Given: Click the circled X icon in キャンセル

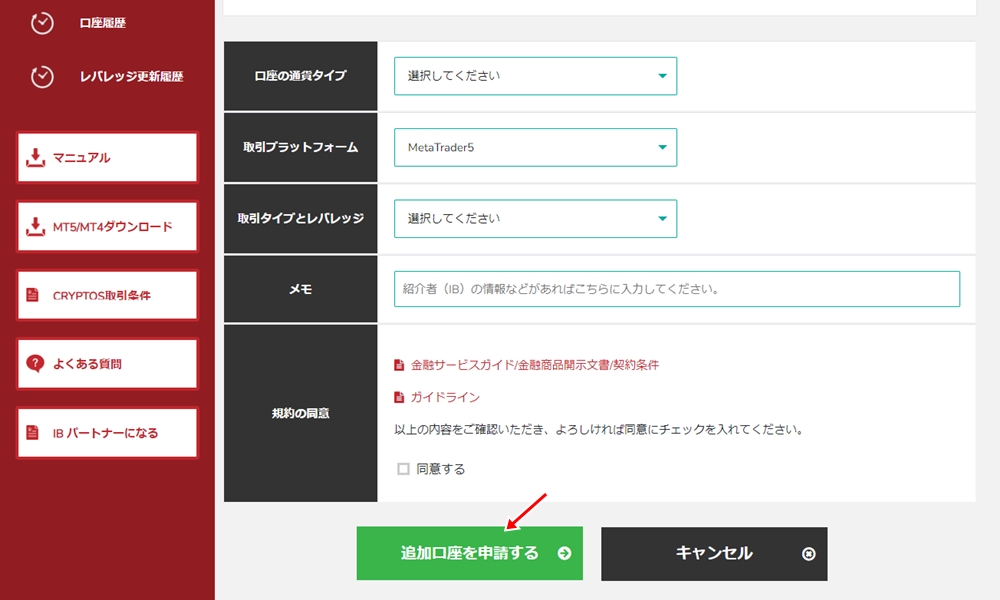Looking at the screenshot, I should [810, 554].
